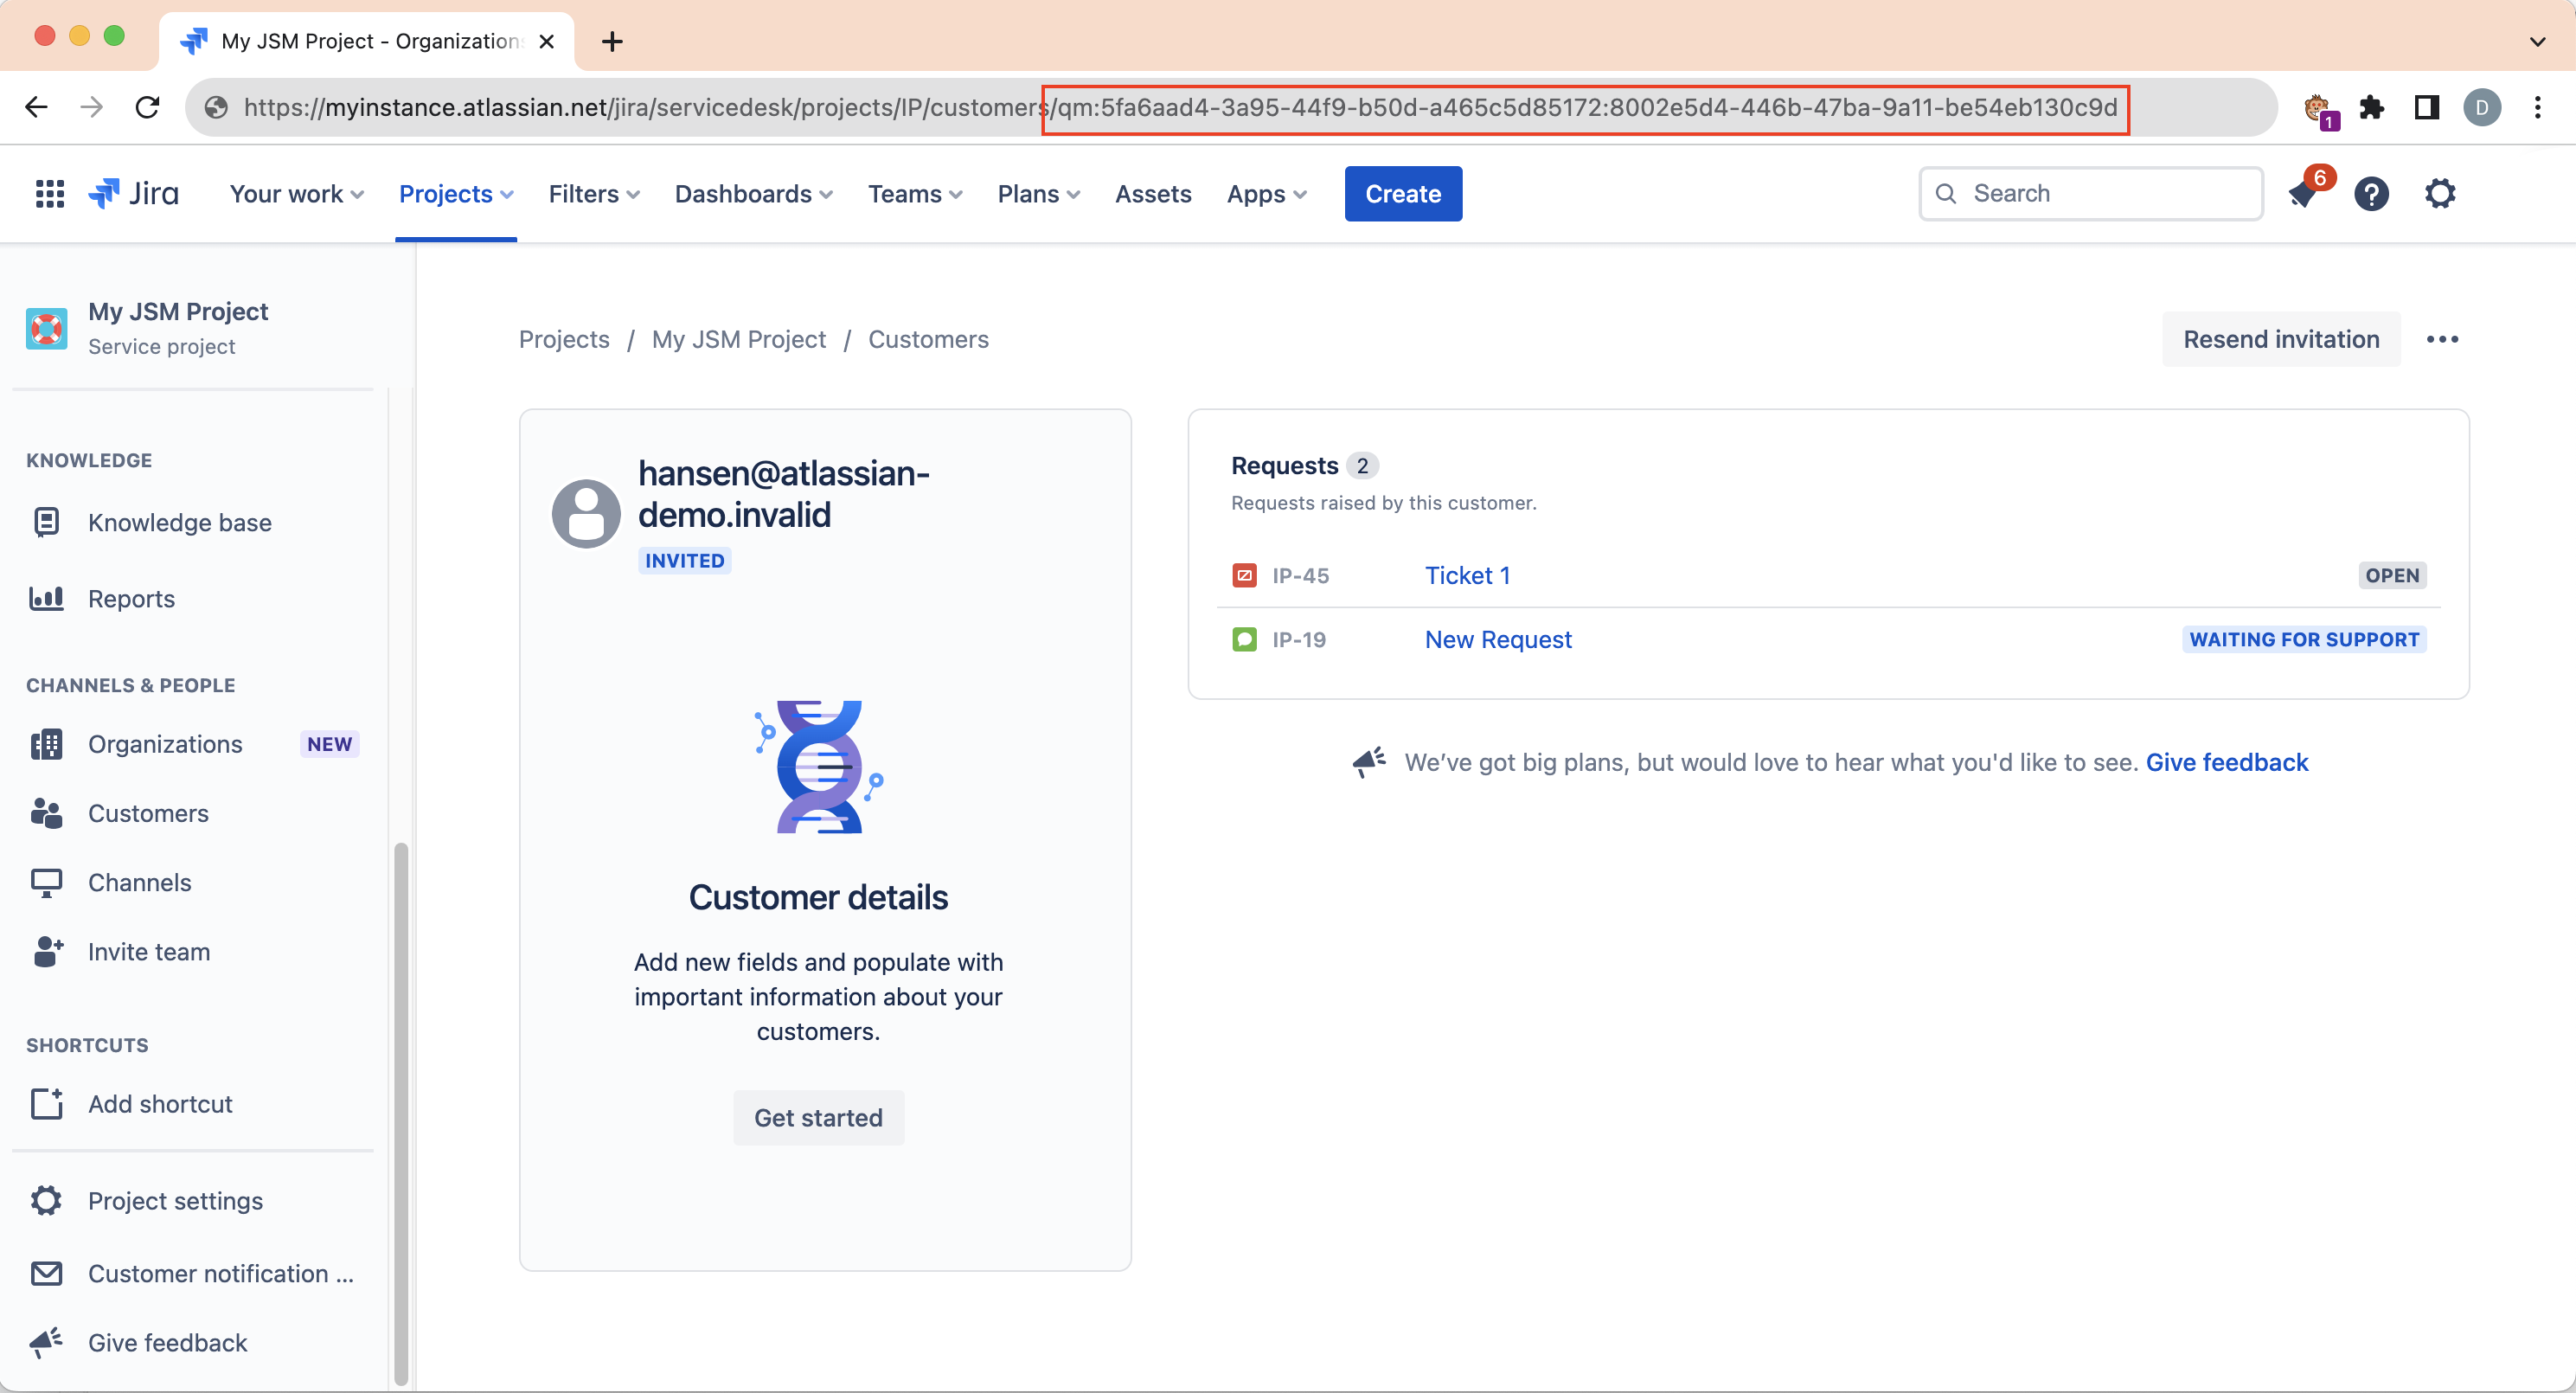Open the Apps dropdown menu

(x=1266, y=194)
